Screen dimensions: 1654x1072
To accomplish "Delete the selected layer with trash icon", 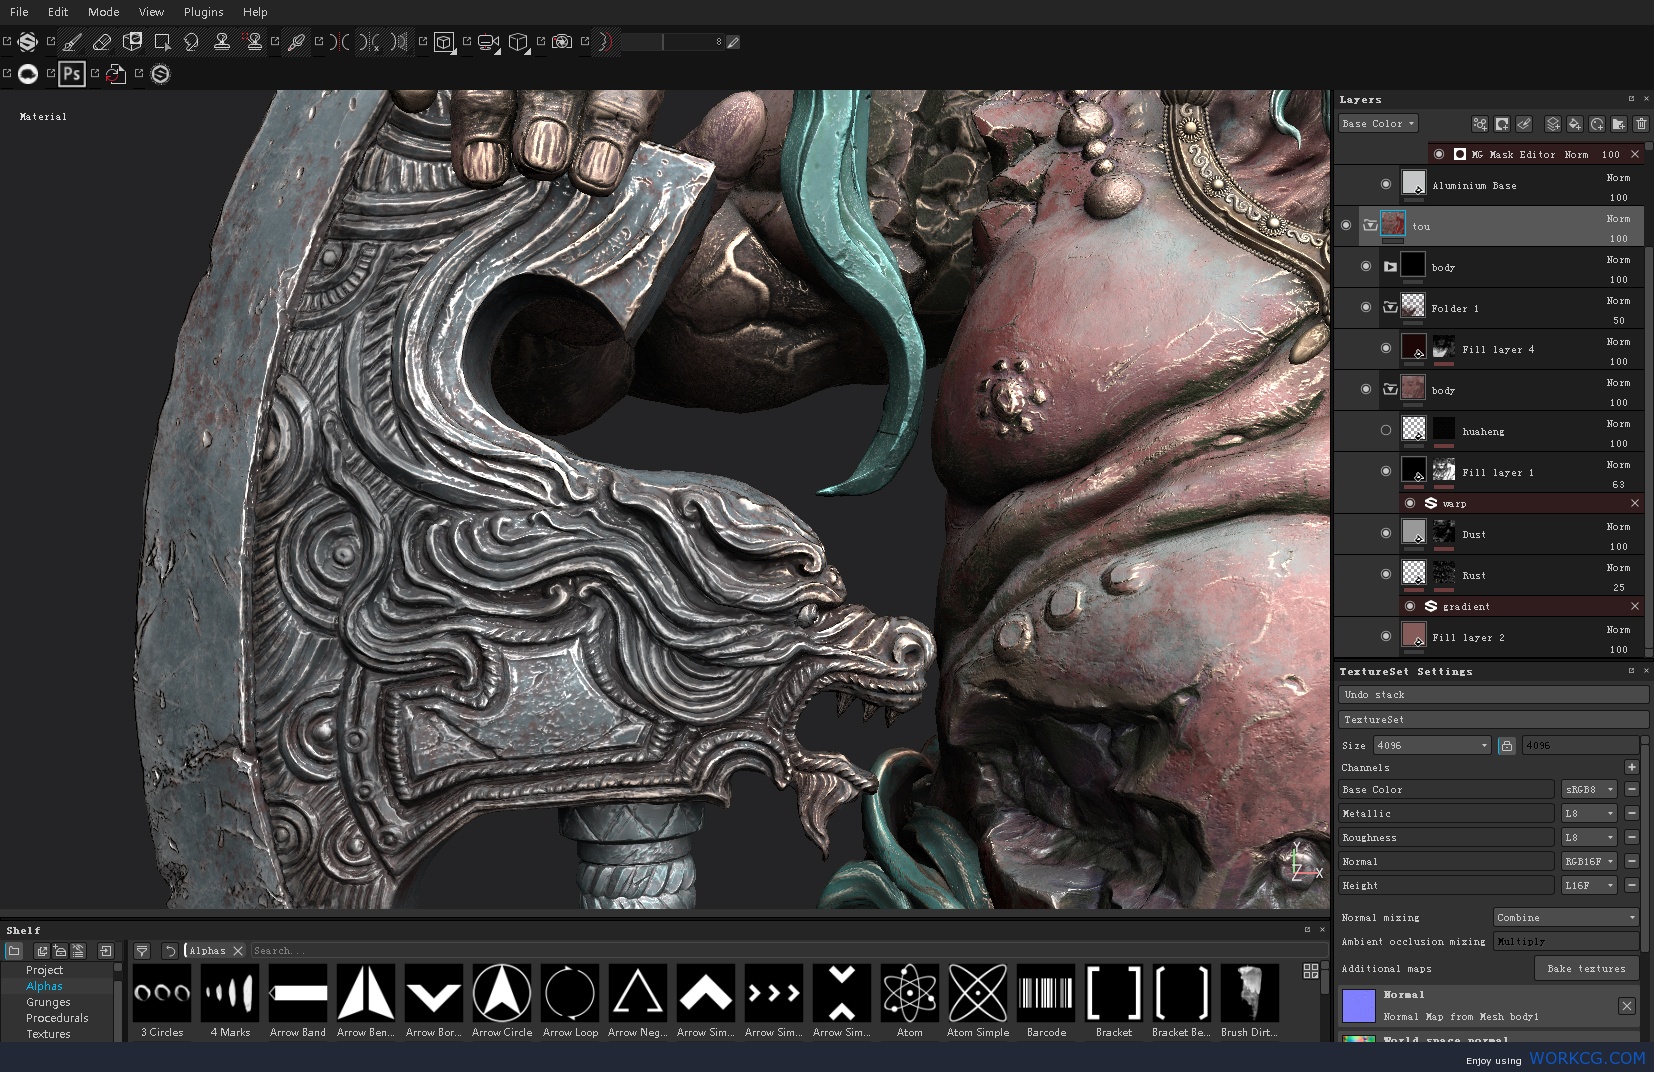I will [x=1641, y=124].
